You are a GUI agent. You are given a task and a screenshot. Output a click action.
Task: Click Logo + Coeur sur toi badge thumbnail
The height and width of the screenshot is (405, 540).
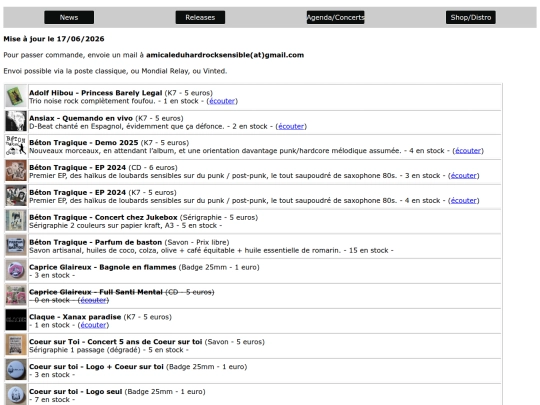click(x=16, y=370)
